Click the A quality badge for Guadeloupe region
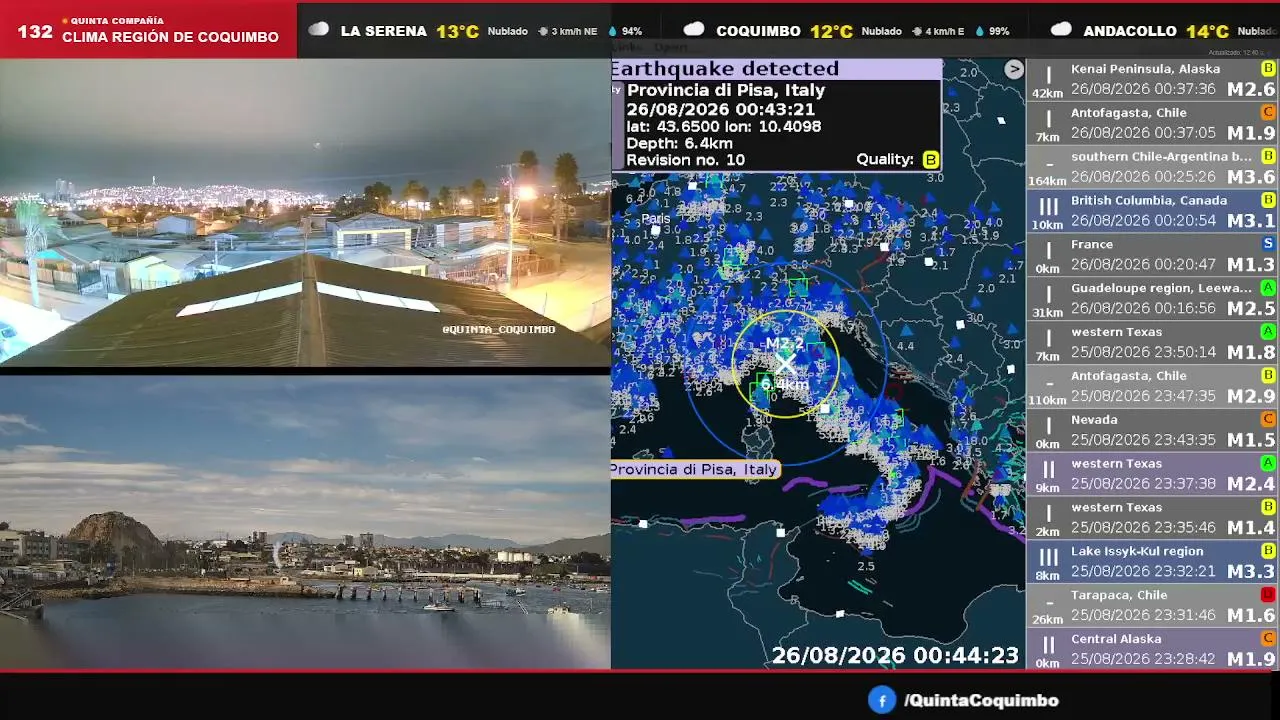Image resolution: width=1280 pixels, height=720 pixels. pyautogui.click(x=1268, y=287)
